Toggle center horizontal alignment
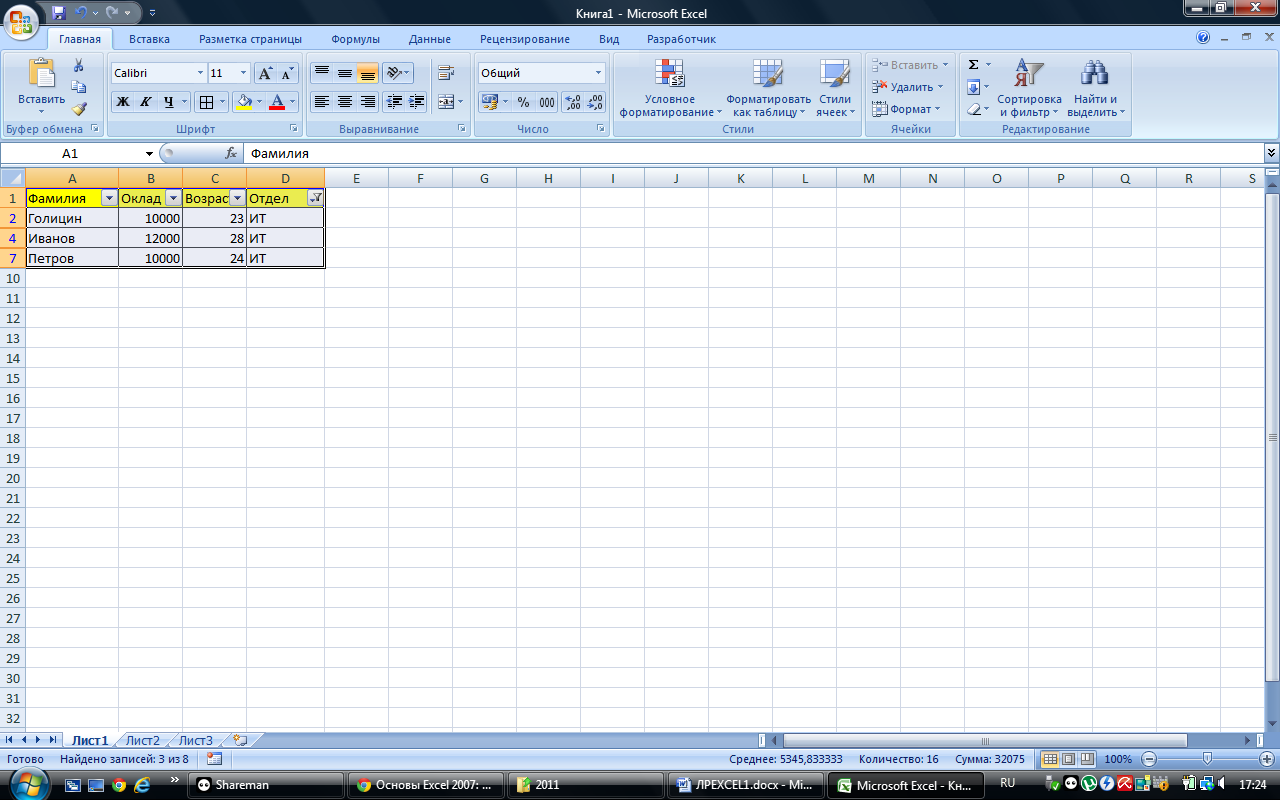The image size is (1280, 800). [x=344, y=102]
